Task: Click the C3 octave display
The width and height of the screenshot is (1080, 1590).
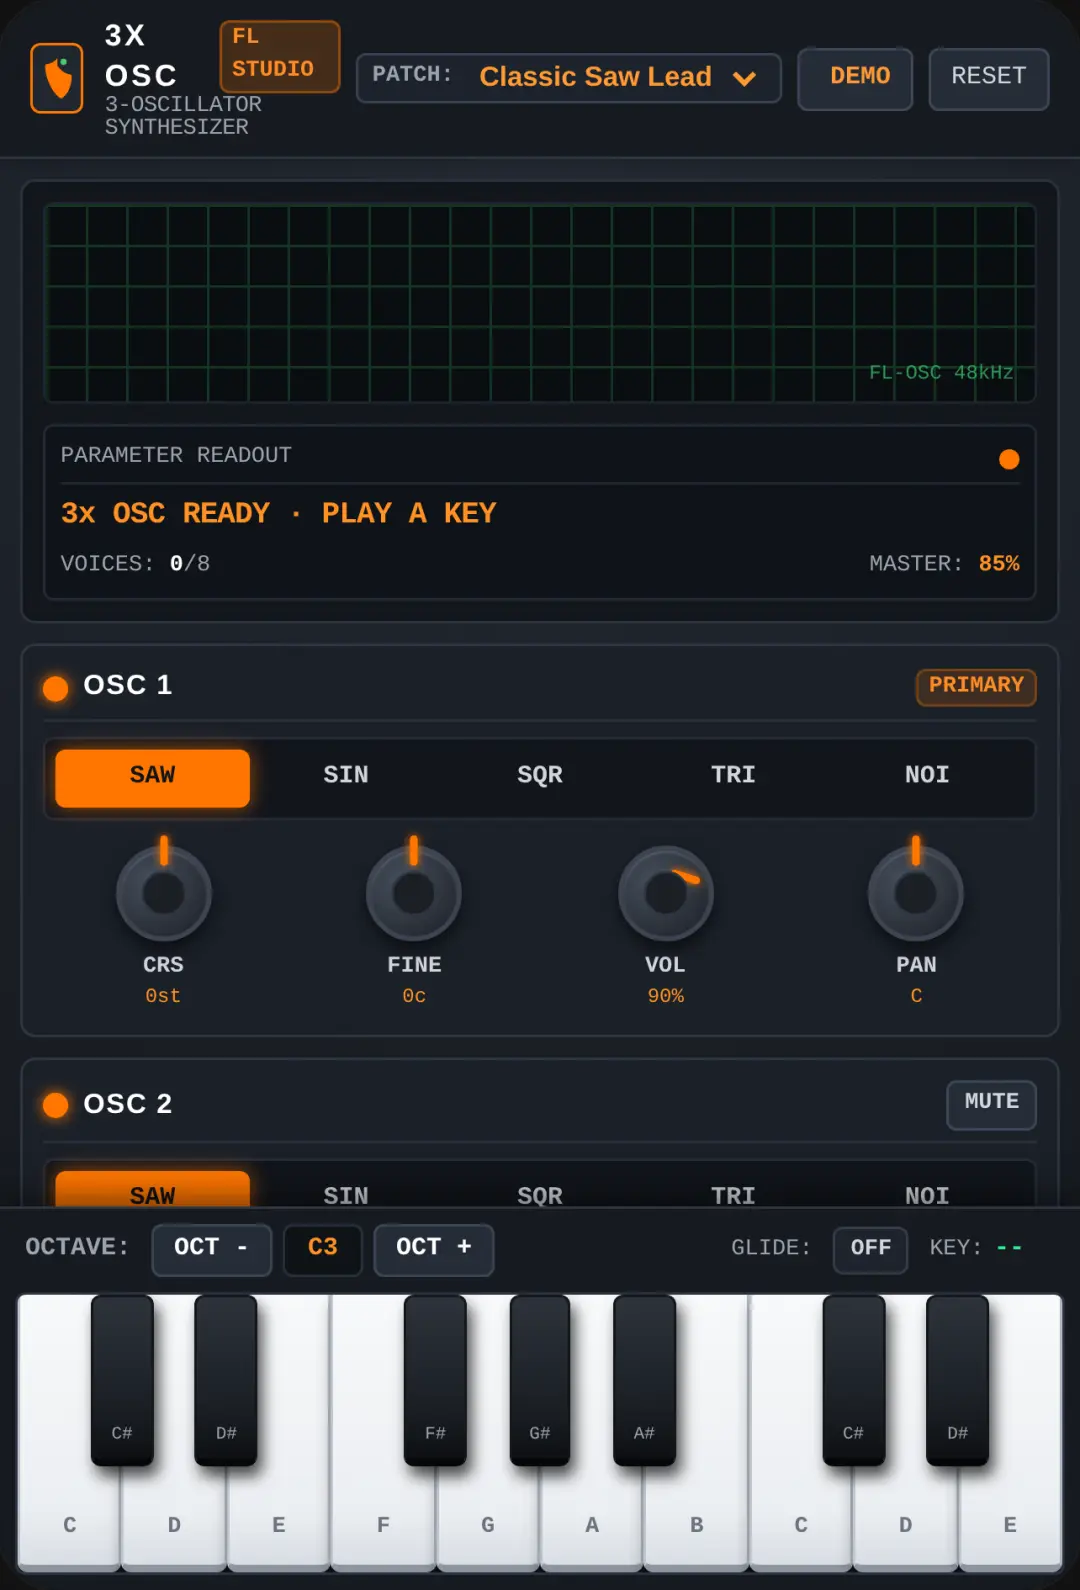Action: click(x=322, y=1249)
